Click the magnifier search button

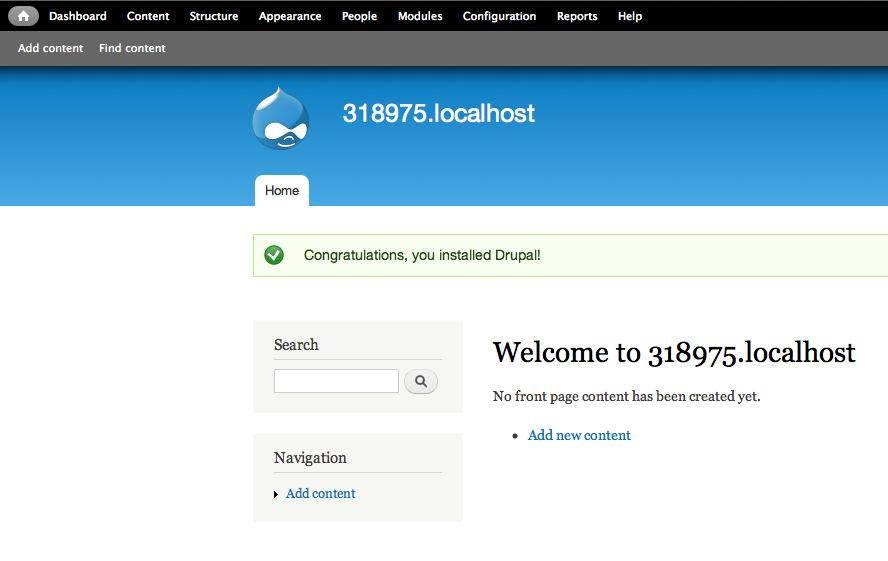421,381
